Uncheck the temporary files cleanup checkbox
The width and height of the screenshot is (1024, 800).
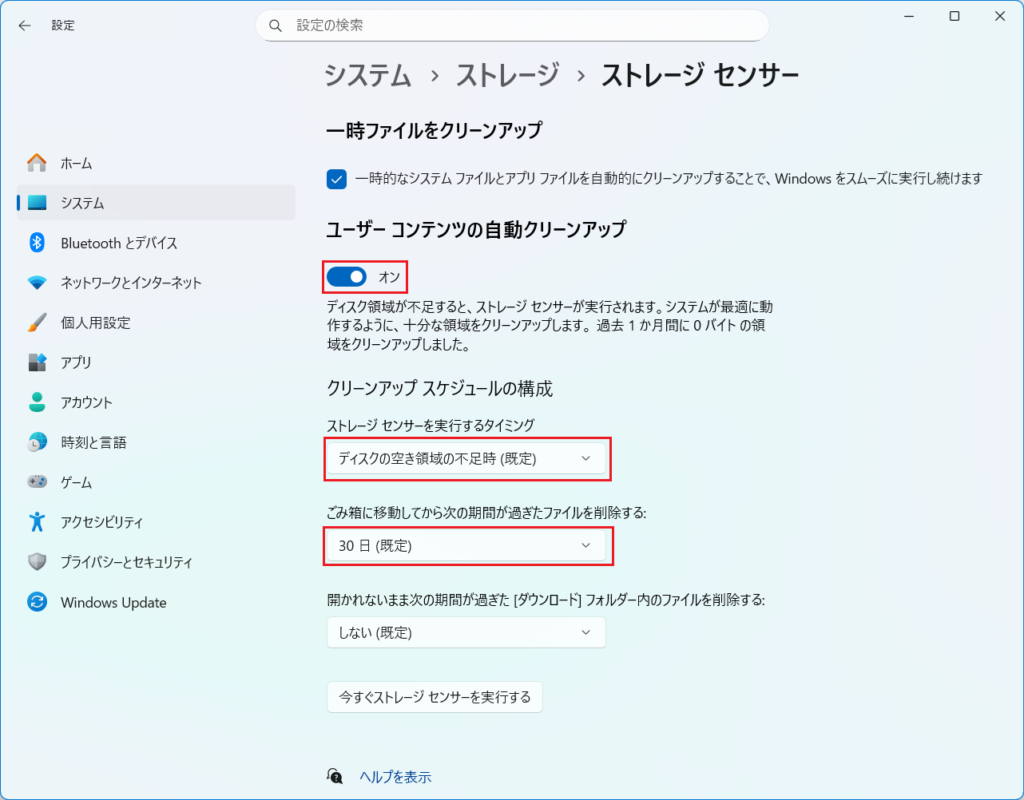click(337, 179)
